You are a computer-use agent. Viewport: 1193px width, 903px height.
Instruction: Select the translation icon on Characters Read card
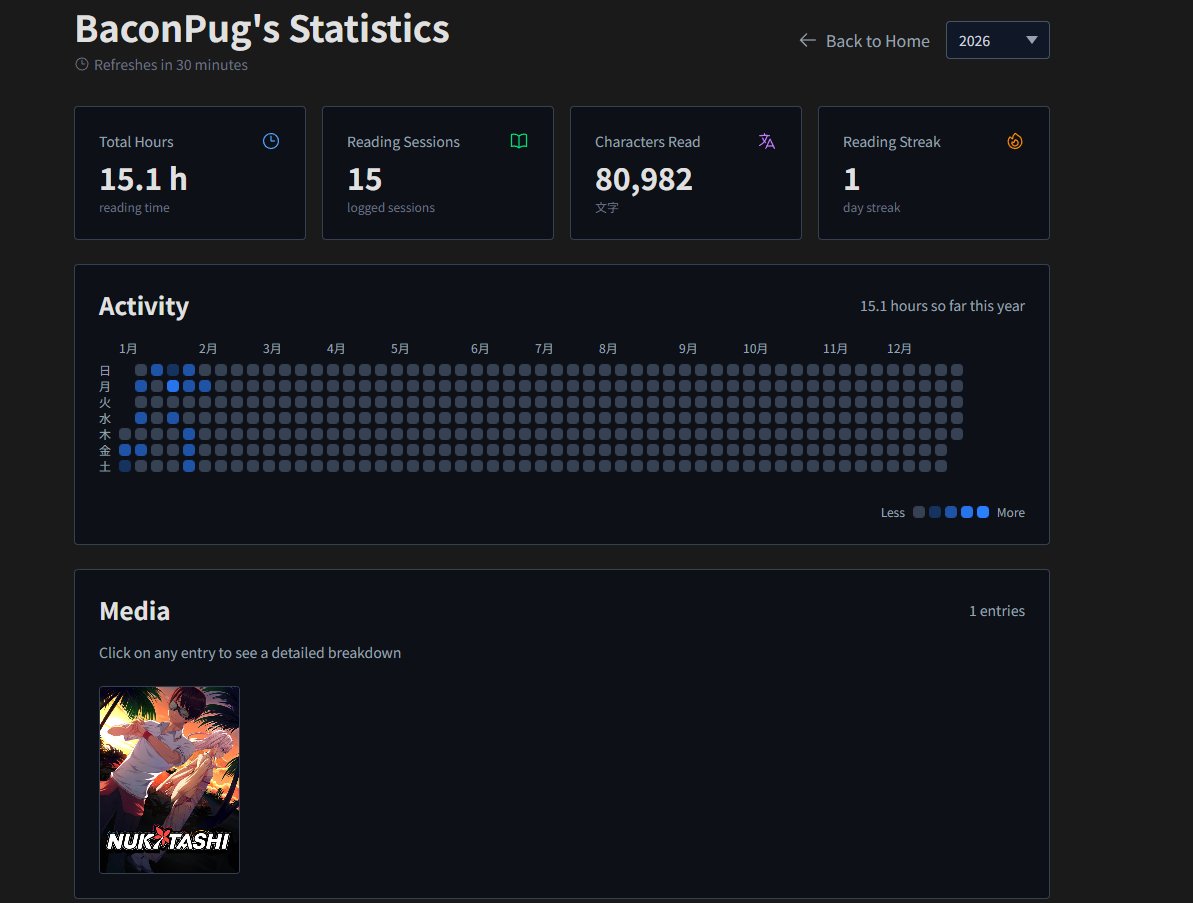766,141
